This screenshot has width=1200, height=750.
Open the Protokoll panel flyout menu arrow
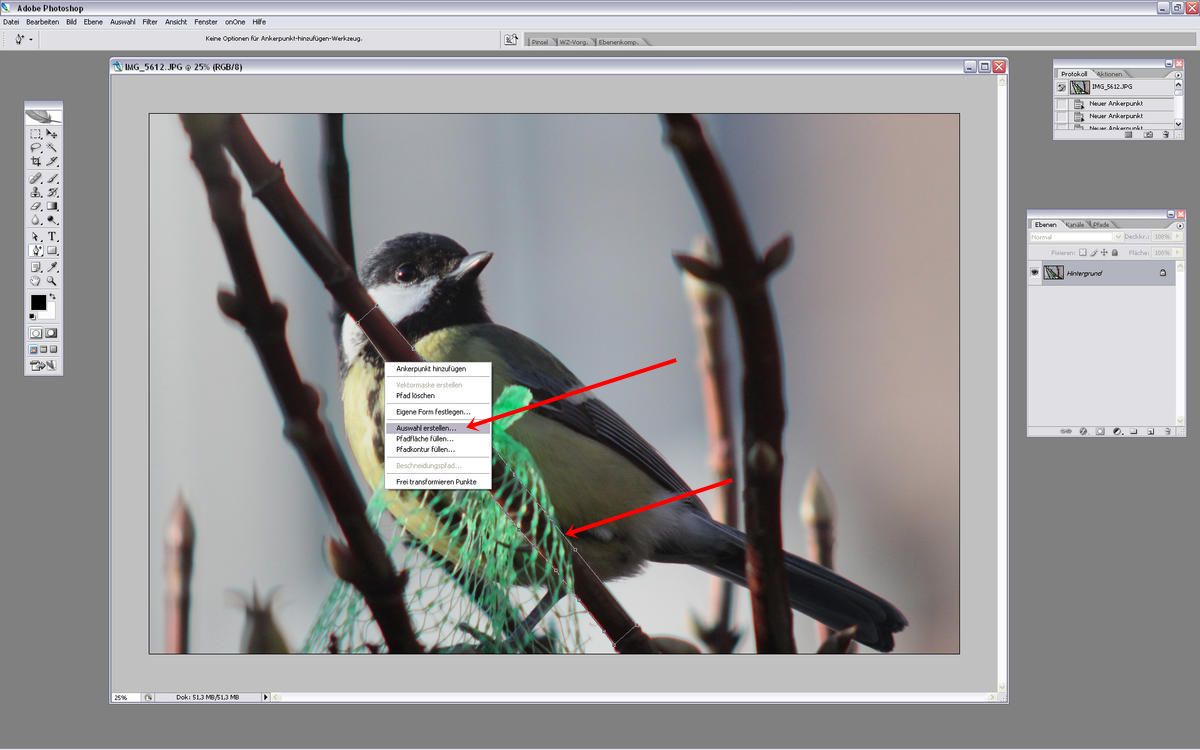coord(1178,75)
